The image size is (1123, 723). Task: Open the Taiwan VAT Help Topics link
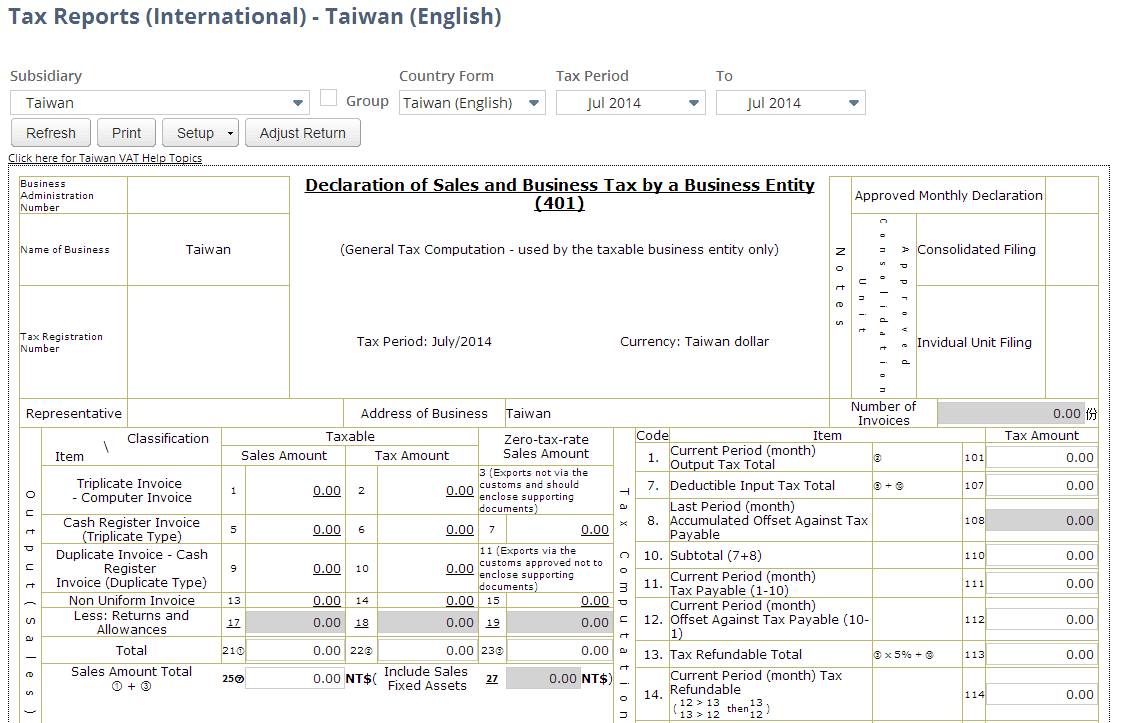pos(106,156)
